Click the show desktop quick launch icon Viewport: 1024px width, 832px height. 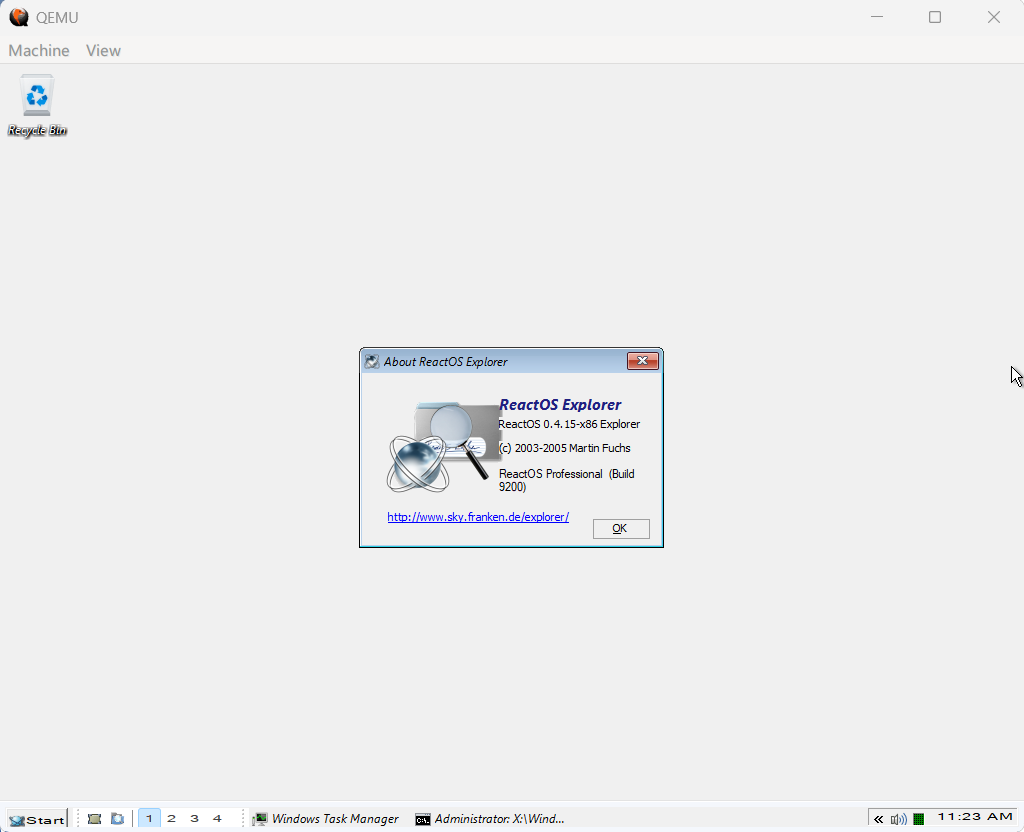pos(95,818)
